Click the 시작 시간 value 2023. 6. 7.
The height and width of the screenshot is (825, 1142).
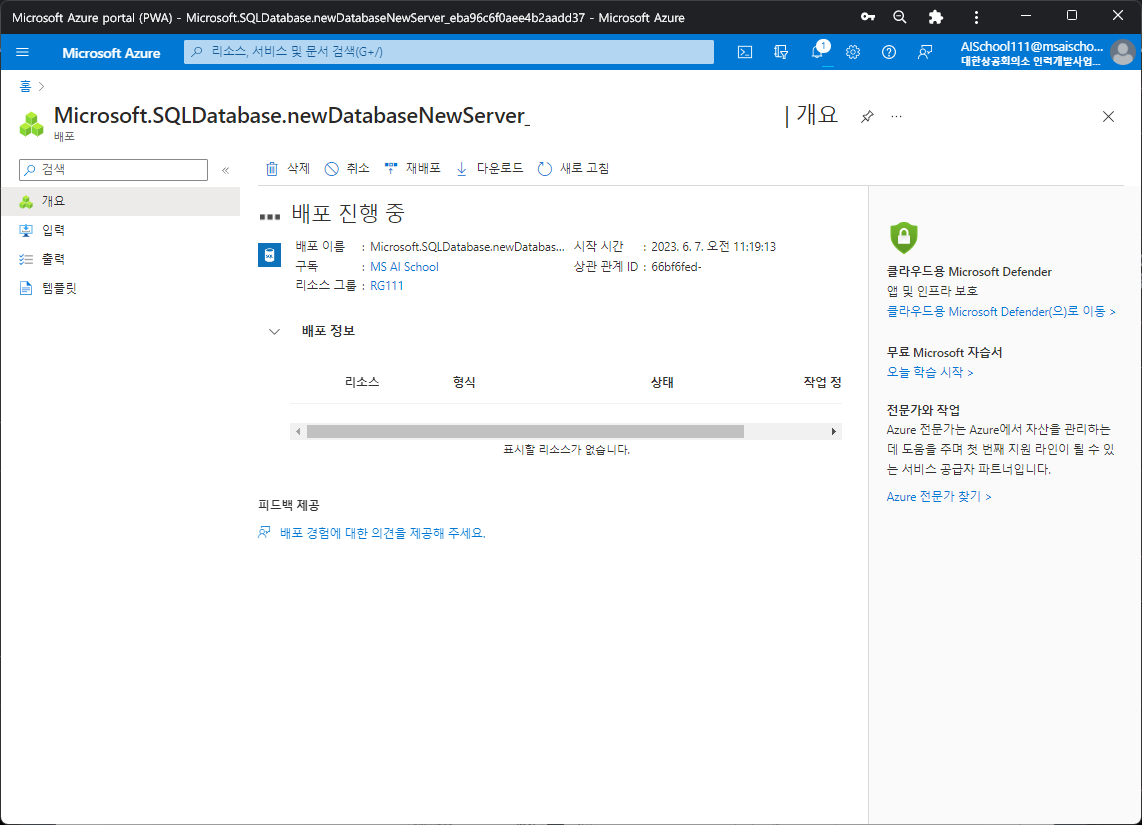click(x=713, y=247)
